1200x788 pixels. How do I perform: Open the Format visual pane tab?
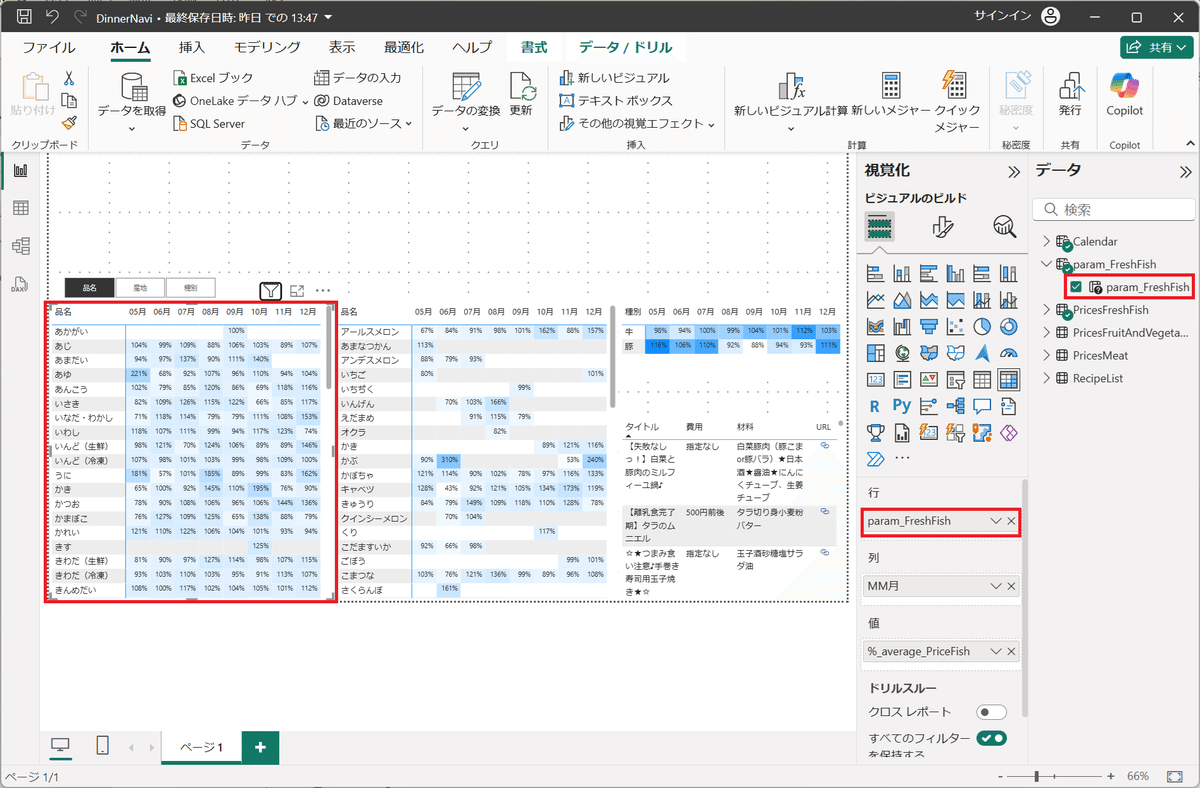tap(941, 227)
